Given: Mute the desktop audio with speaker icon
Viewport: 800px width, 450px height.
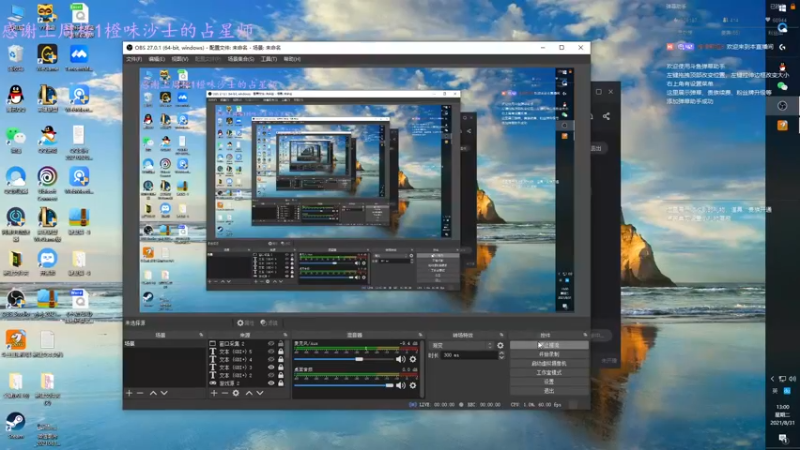Looking at the screenshot, I should [401, 385].
